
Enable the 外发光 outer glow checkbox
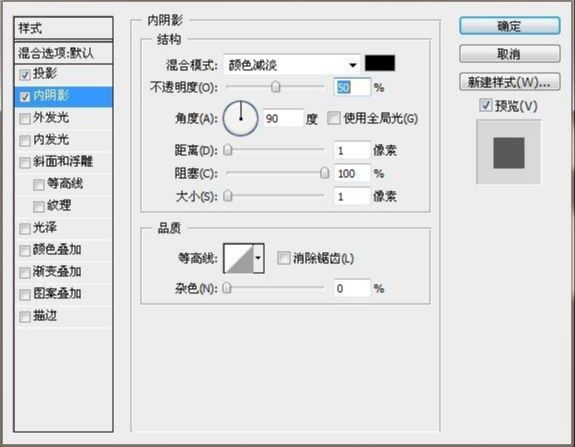[x=25, y=119]
